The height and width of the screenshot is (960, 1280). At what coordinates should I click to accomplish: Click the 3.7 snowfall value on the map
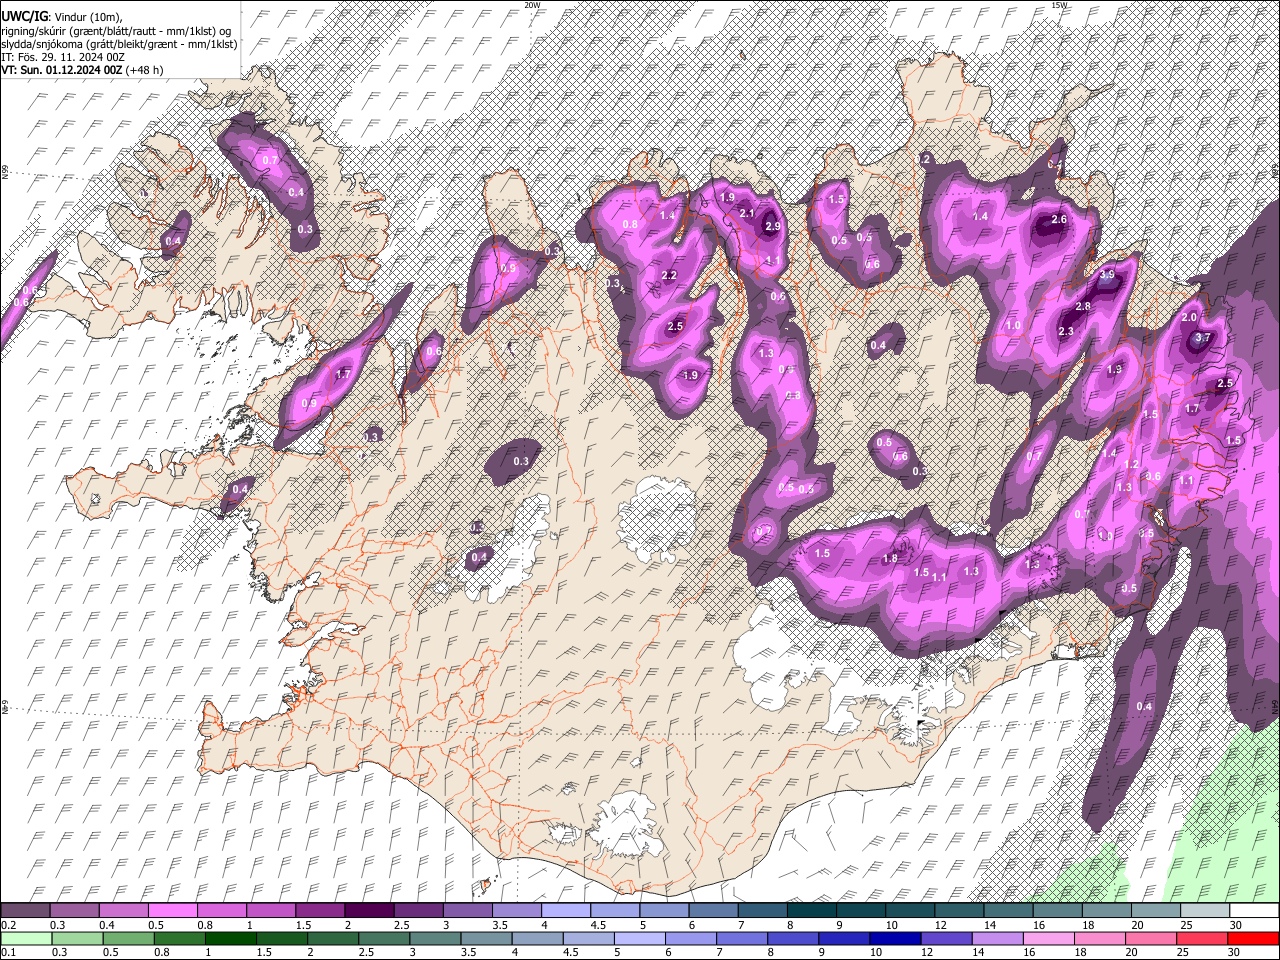[x=1203, y=338]
